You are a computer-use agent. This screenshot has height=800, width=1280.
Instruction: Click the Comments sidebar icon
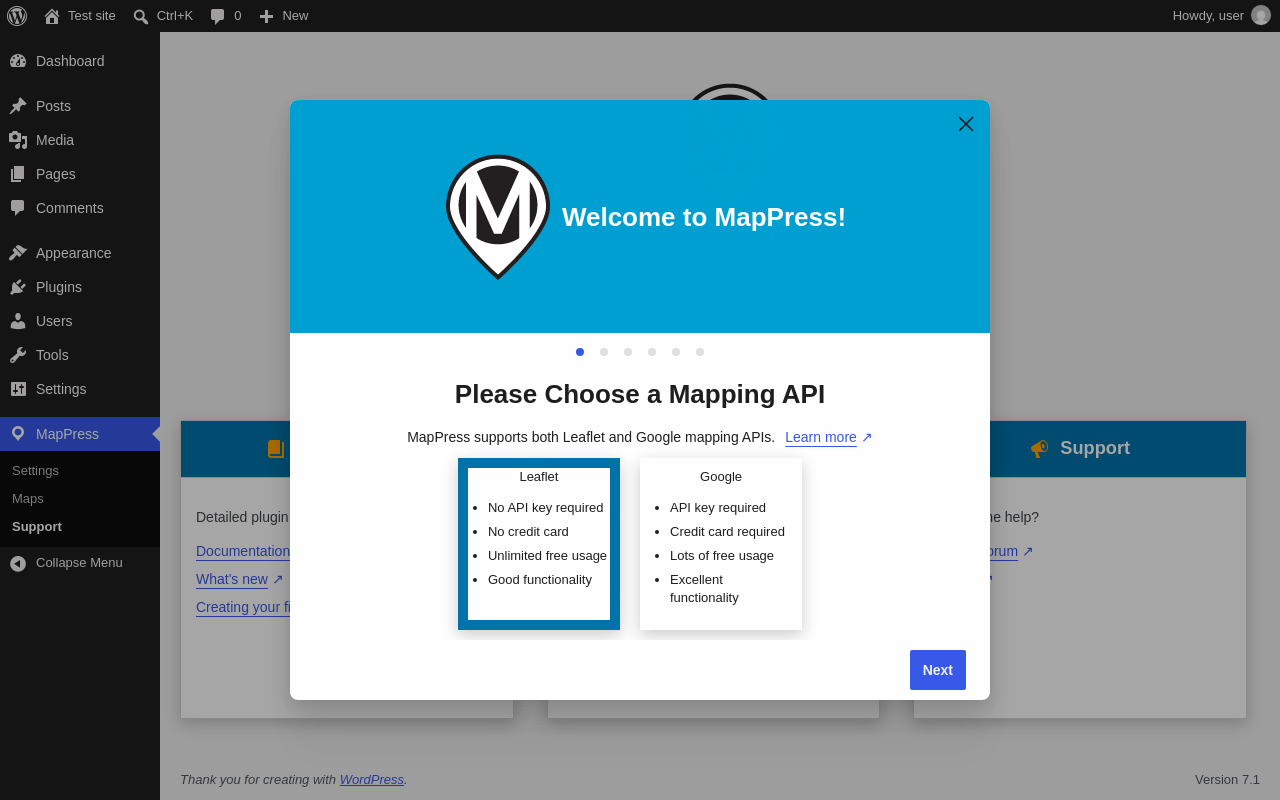(x=18, y=208)
